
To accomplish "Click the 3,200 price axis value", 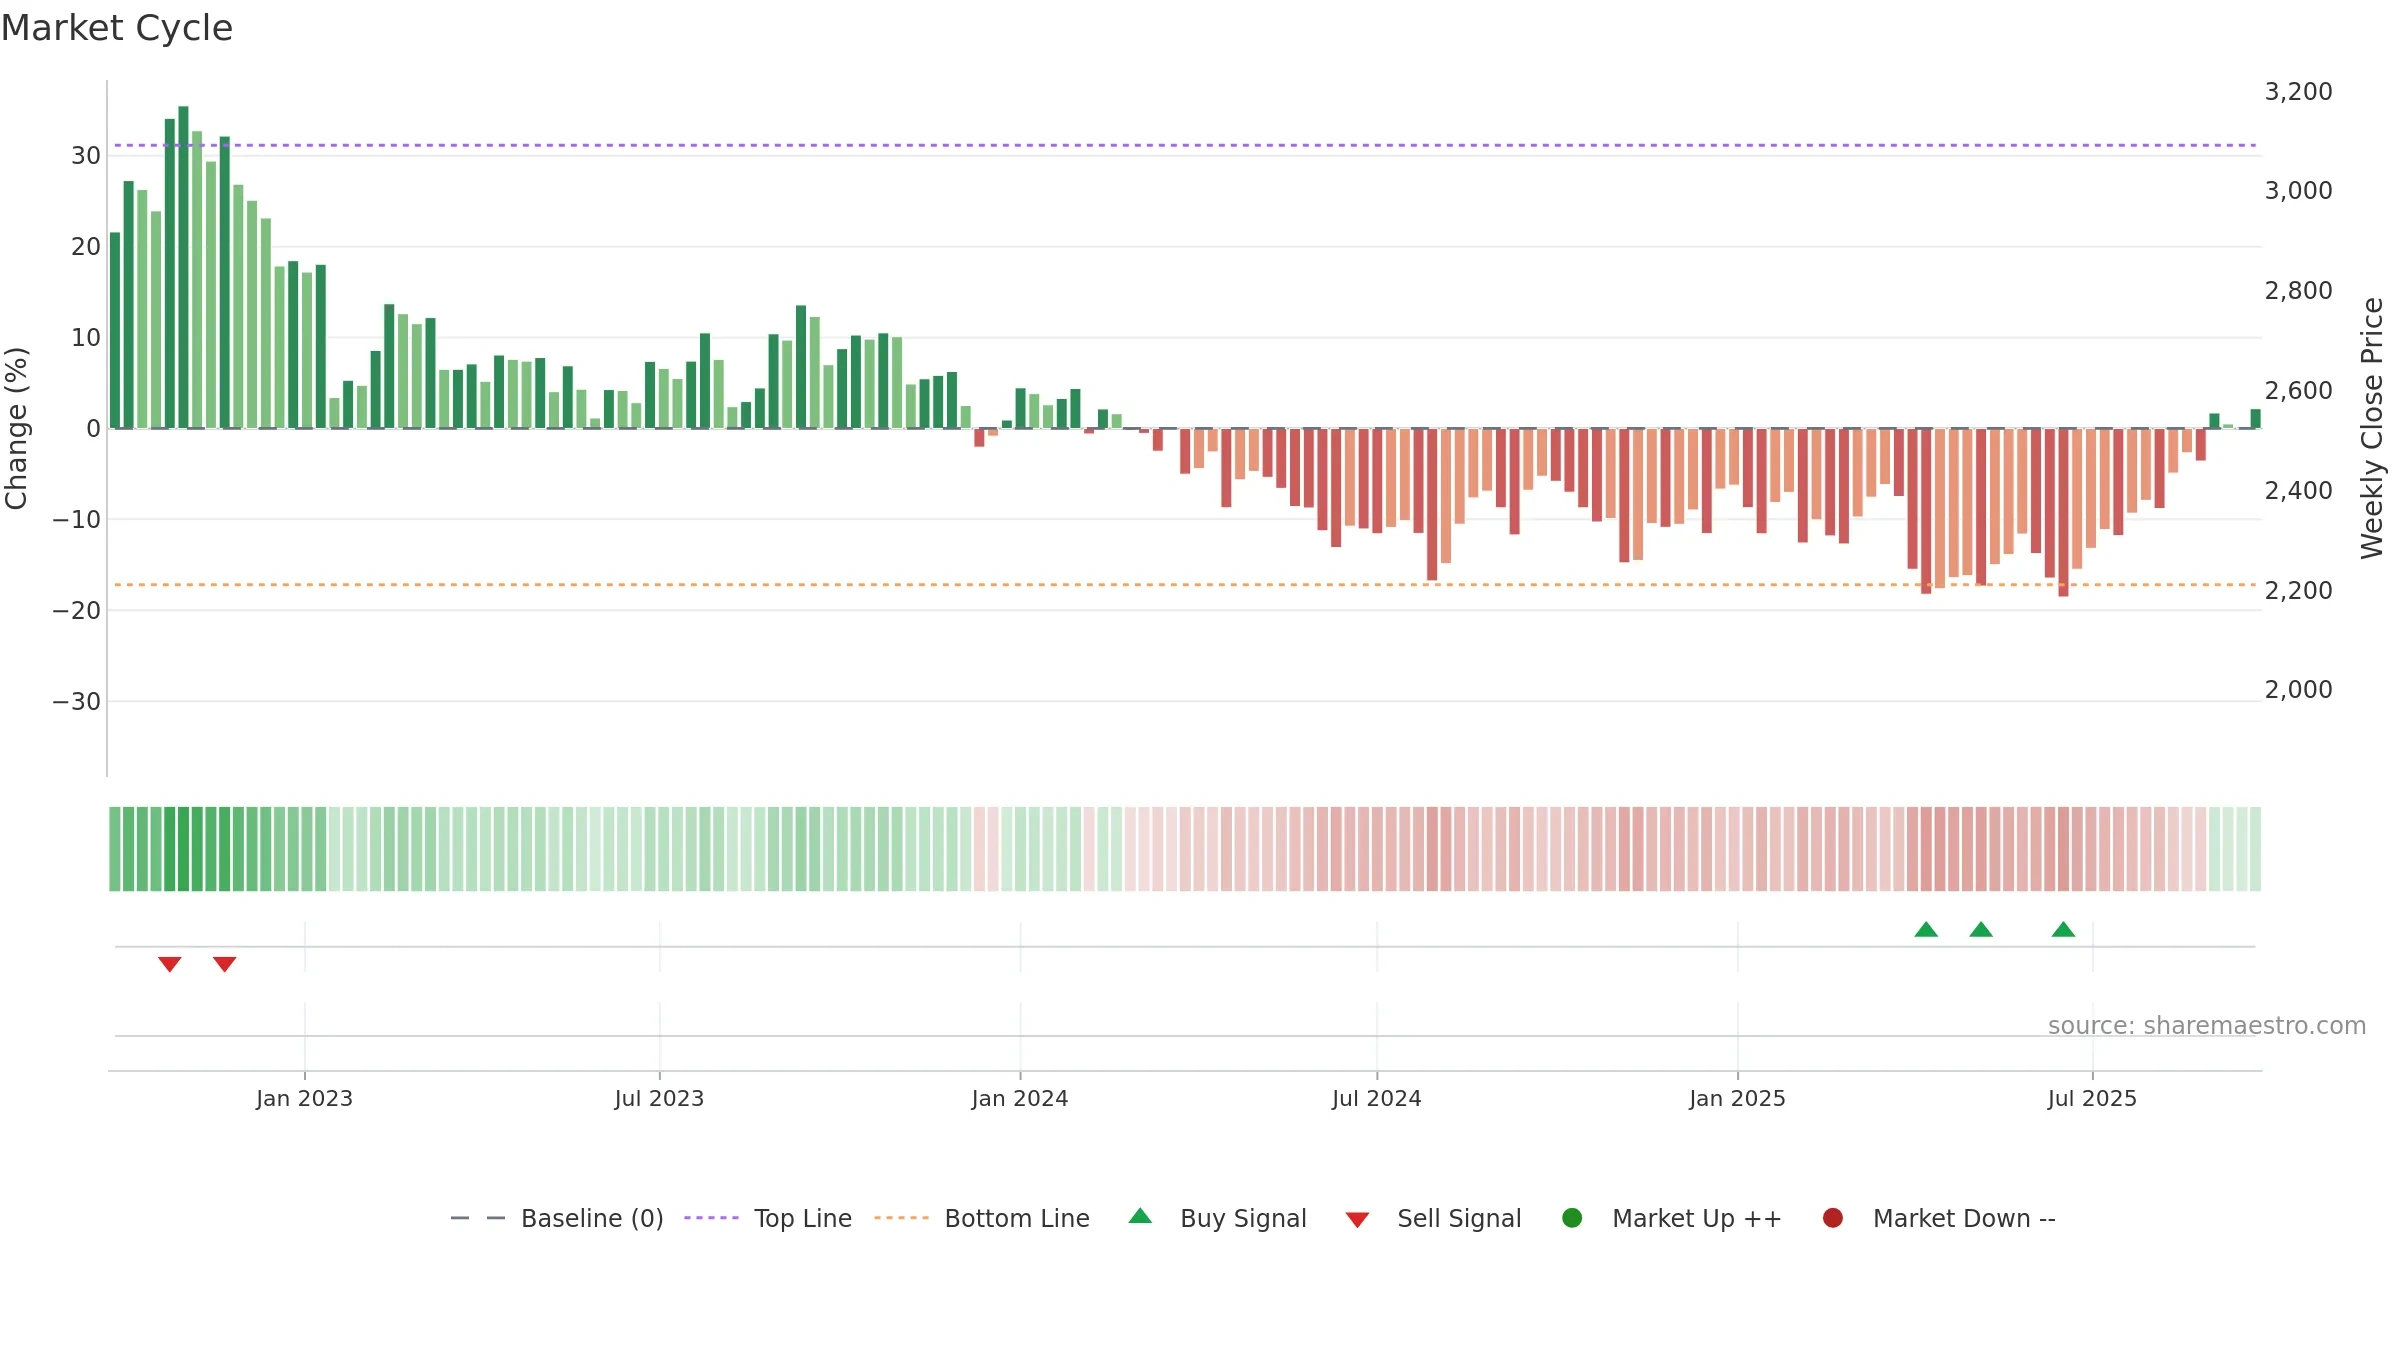I will point(2298,91).
